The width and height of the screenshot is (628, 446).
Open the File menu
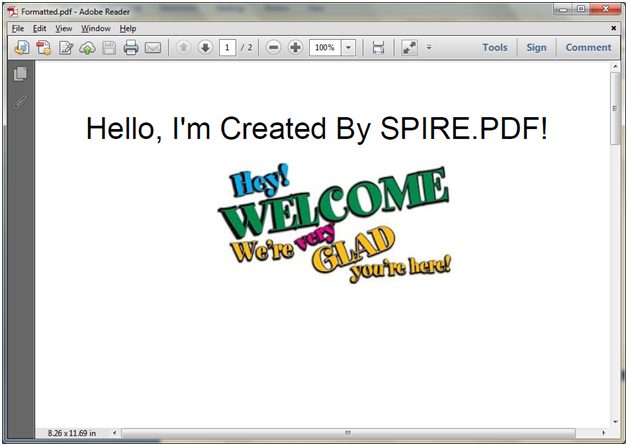(18, 29)
